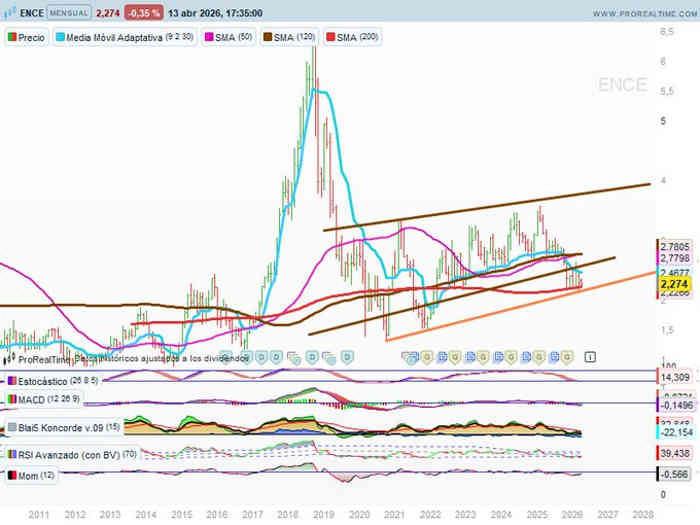Viewport: 700px width, 525px height.
Task: Click the -22,154 Koncorde value tag
Action: click(674, 431)
